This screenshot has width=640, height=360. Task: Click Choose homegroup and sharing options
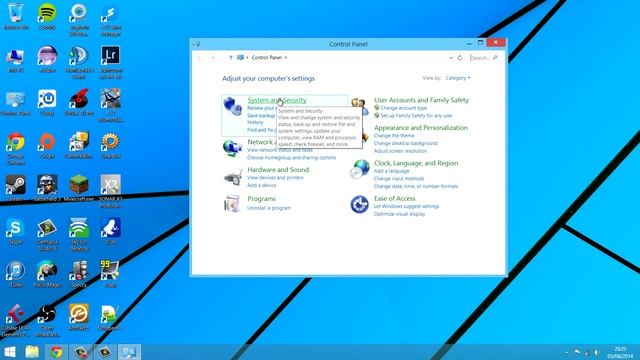[291, 158]
